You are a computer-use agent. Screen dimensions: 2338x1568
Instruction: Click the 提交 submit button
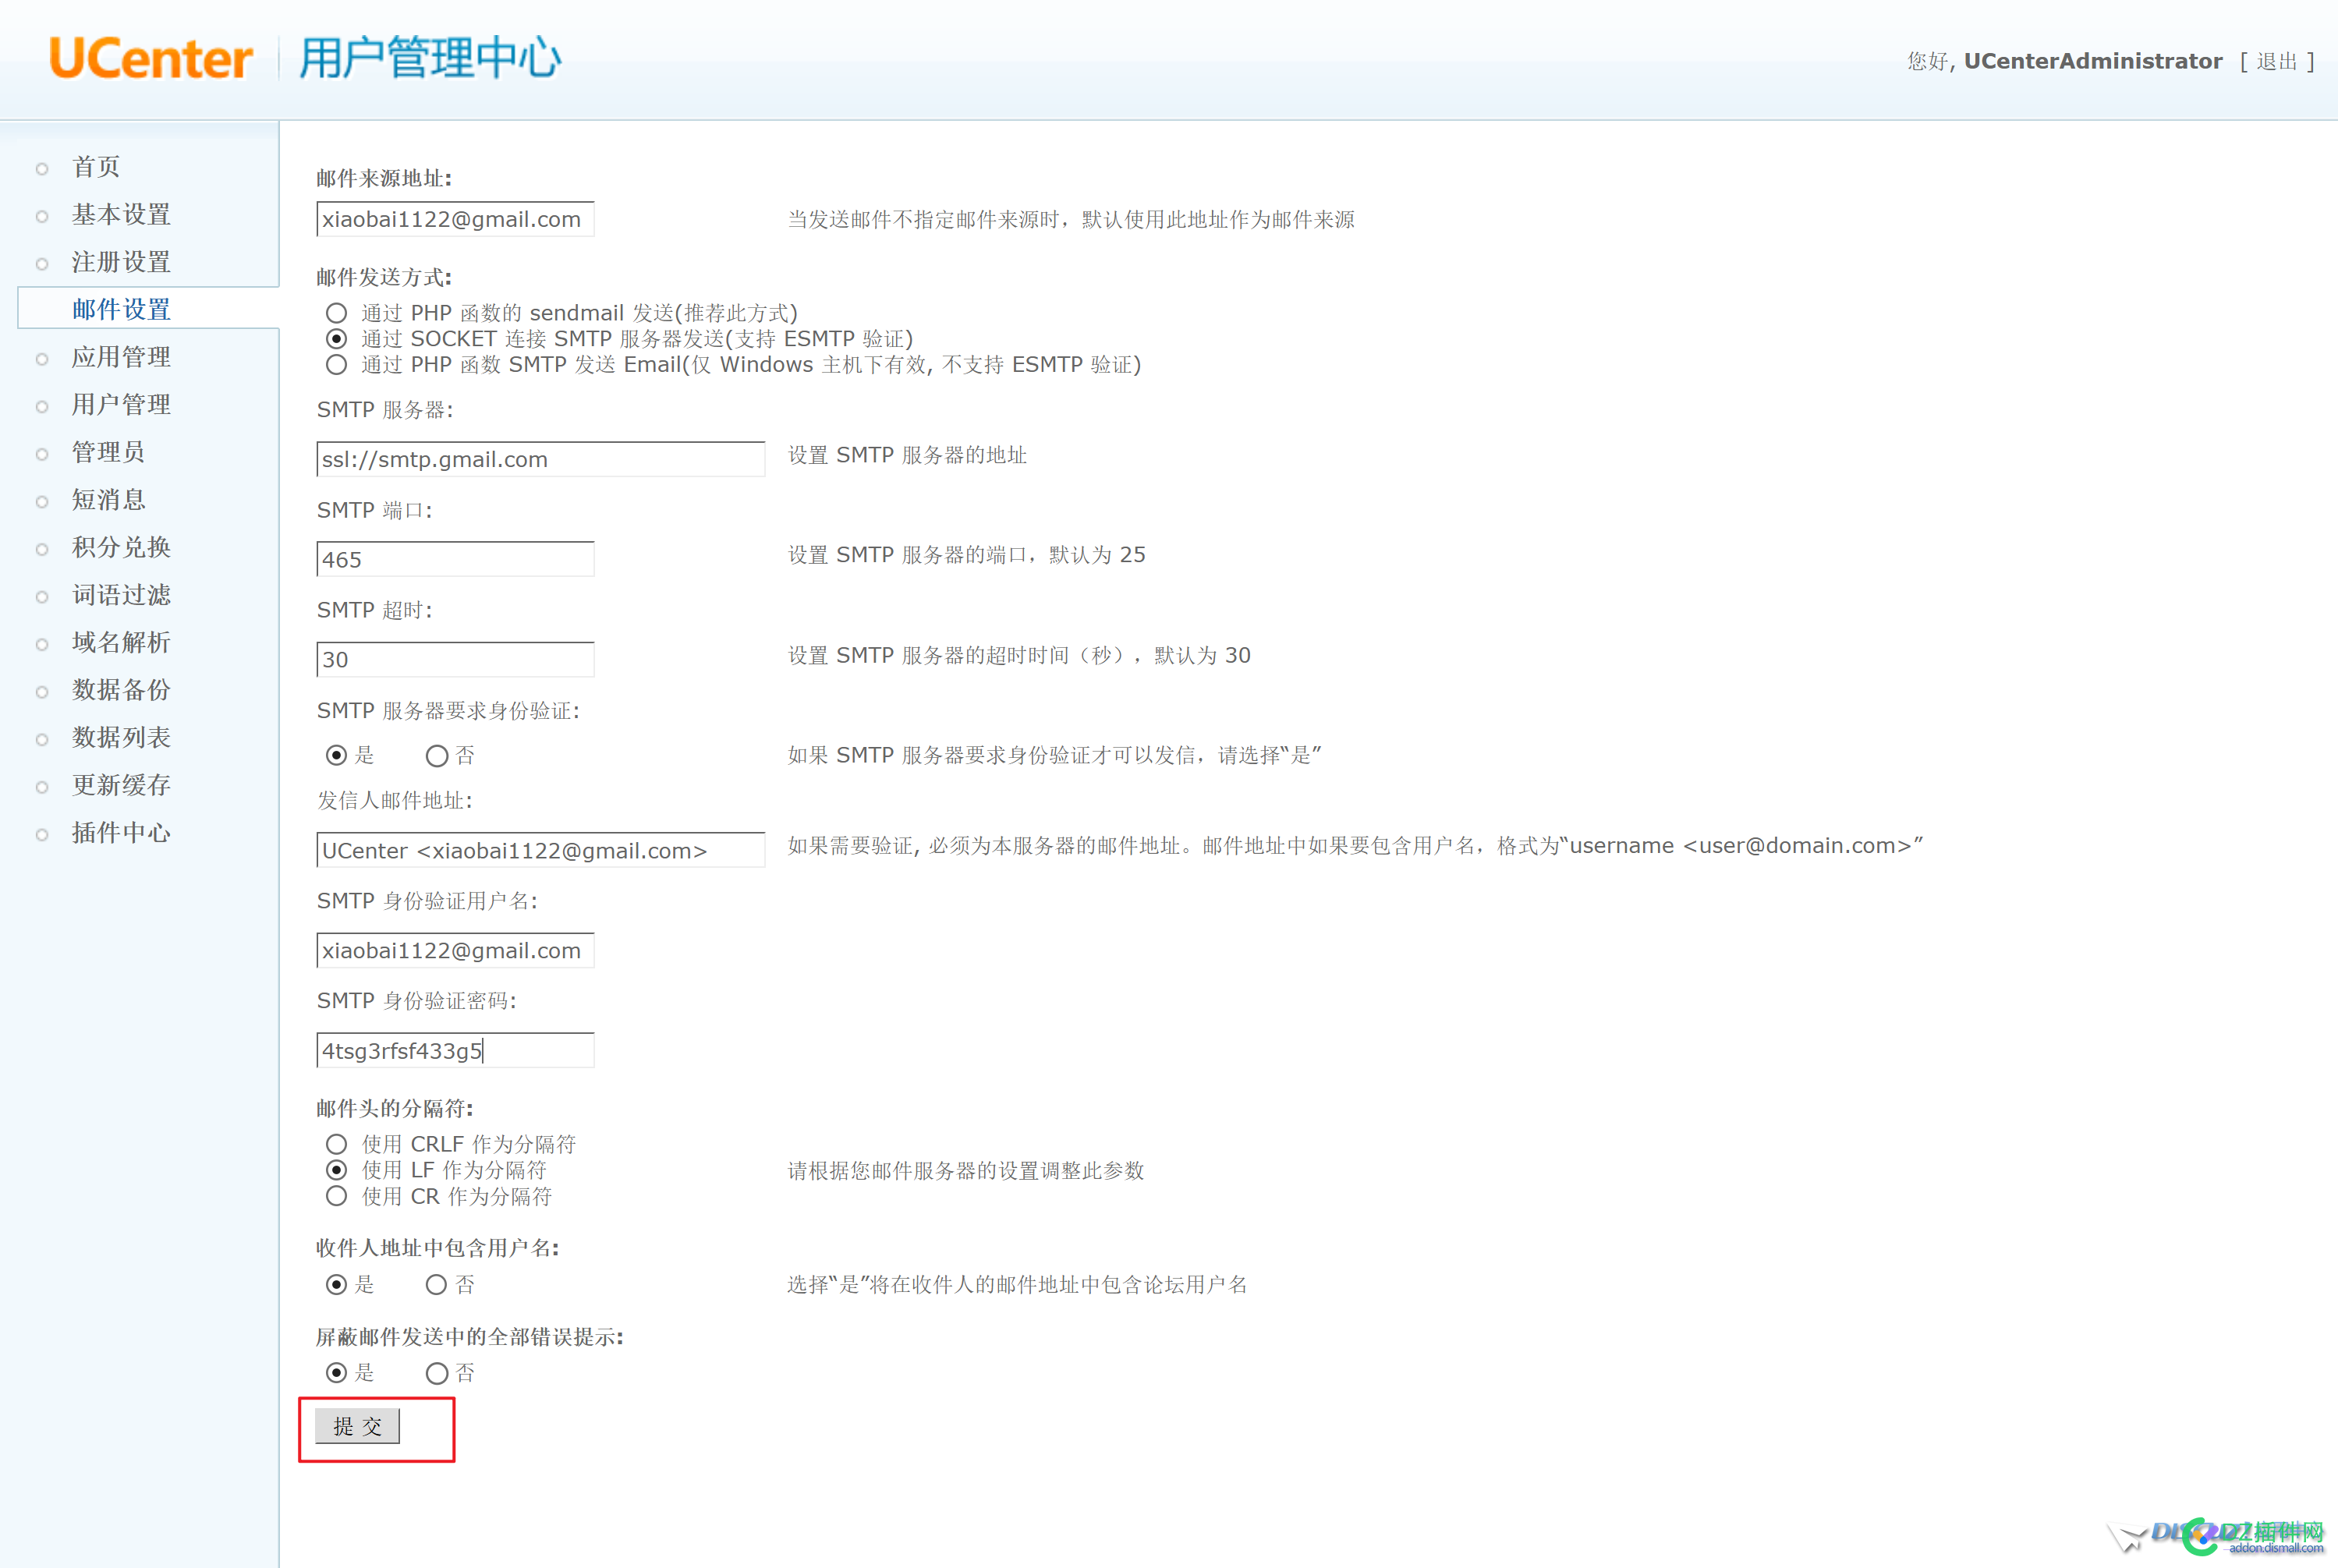357,1426
